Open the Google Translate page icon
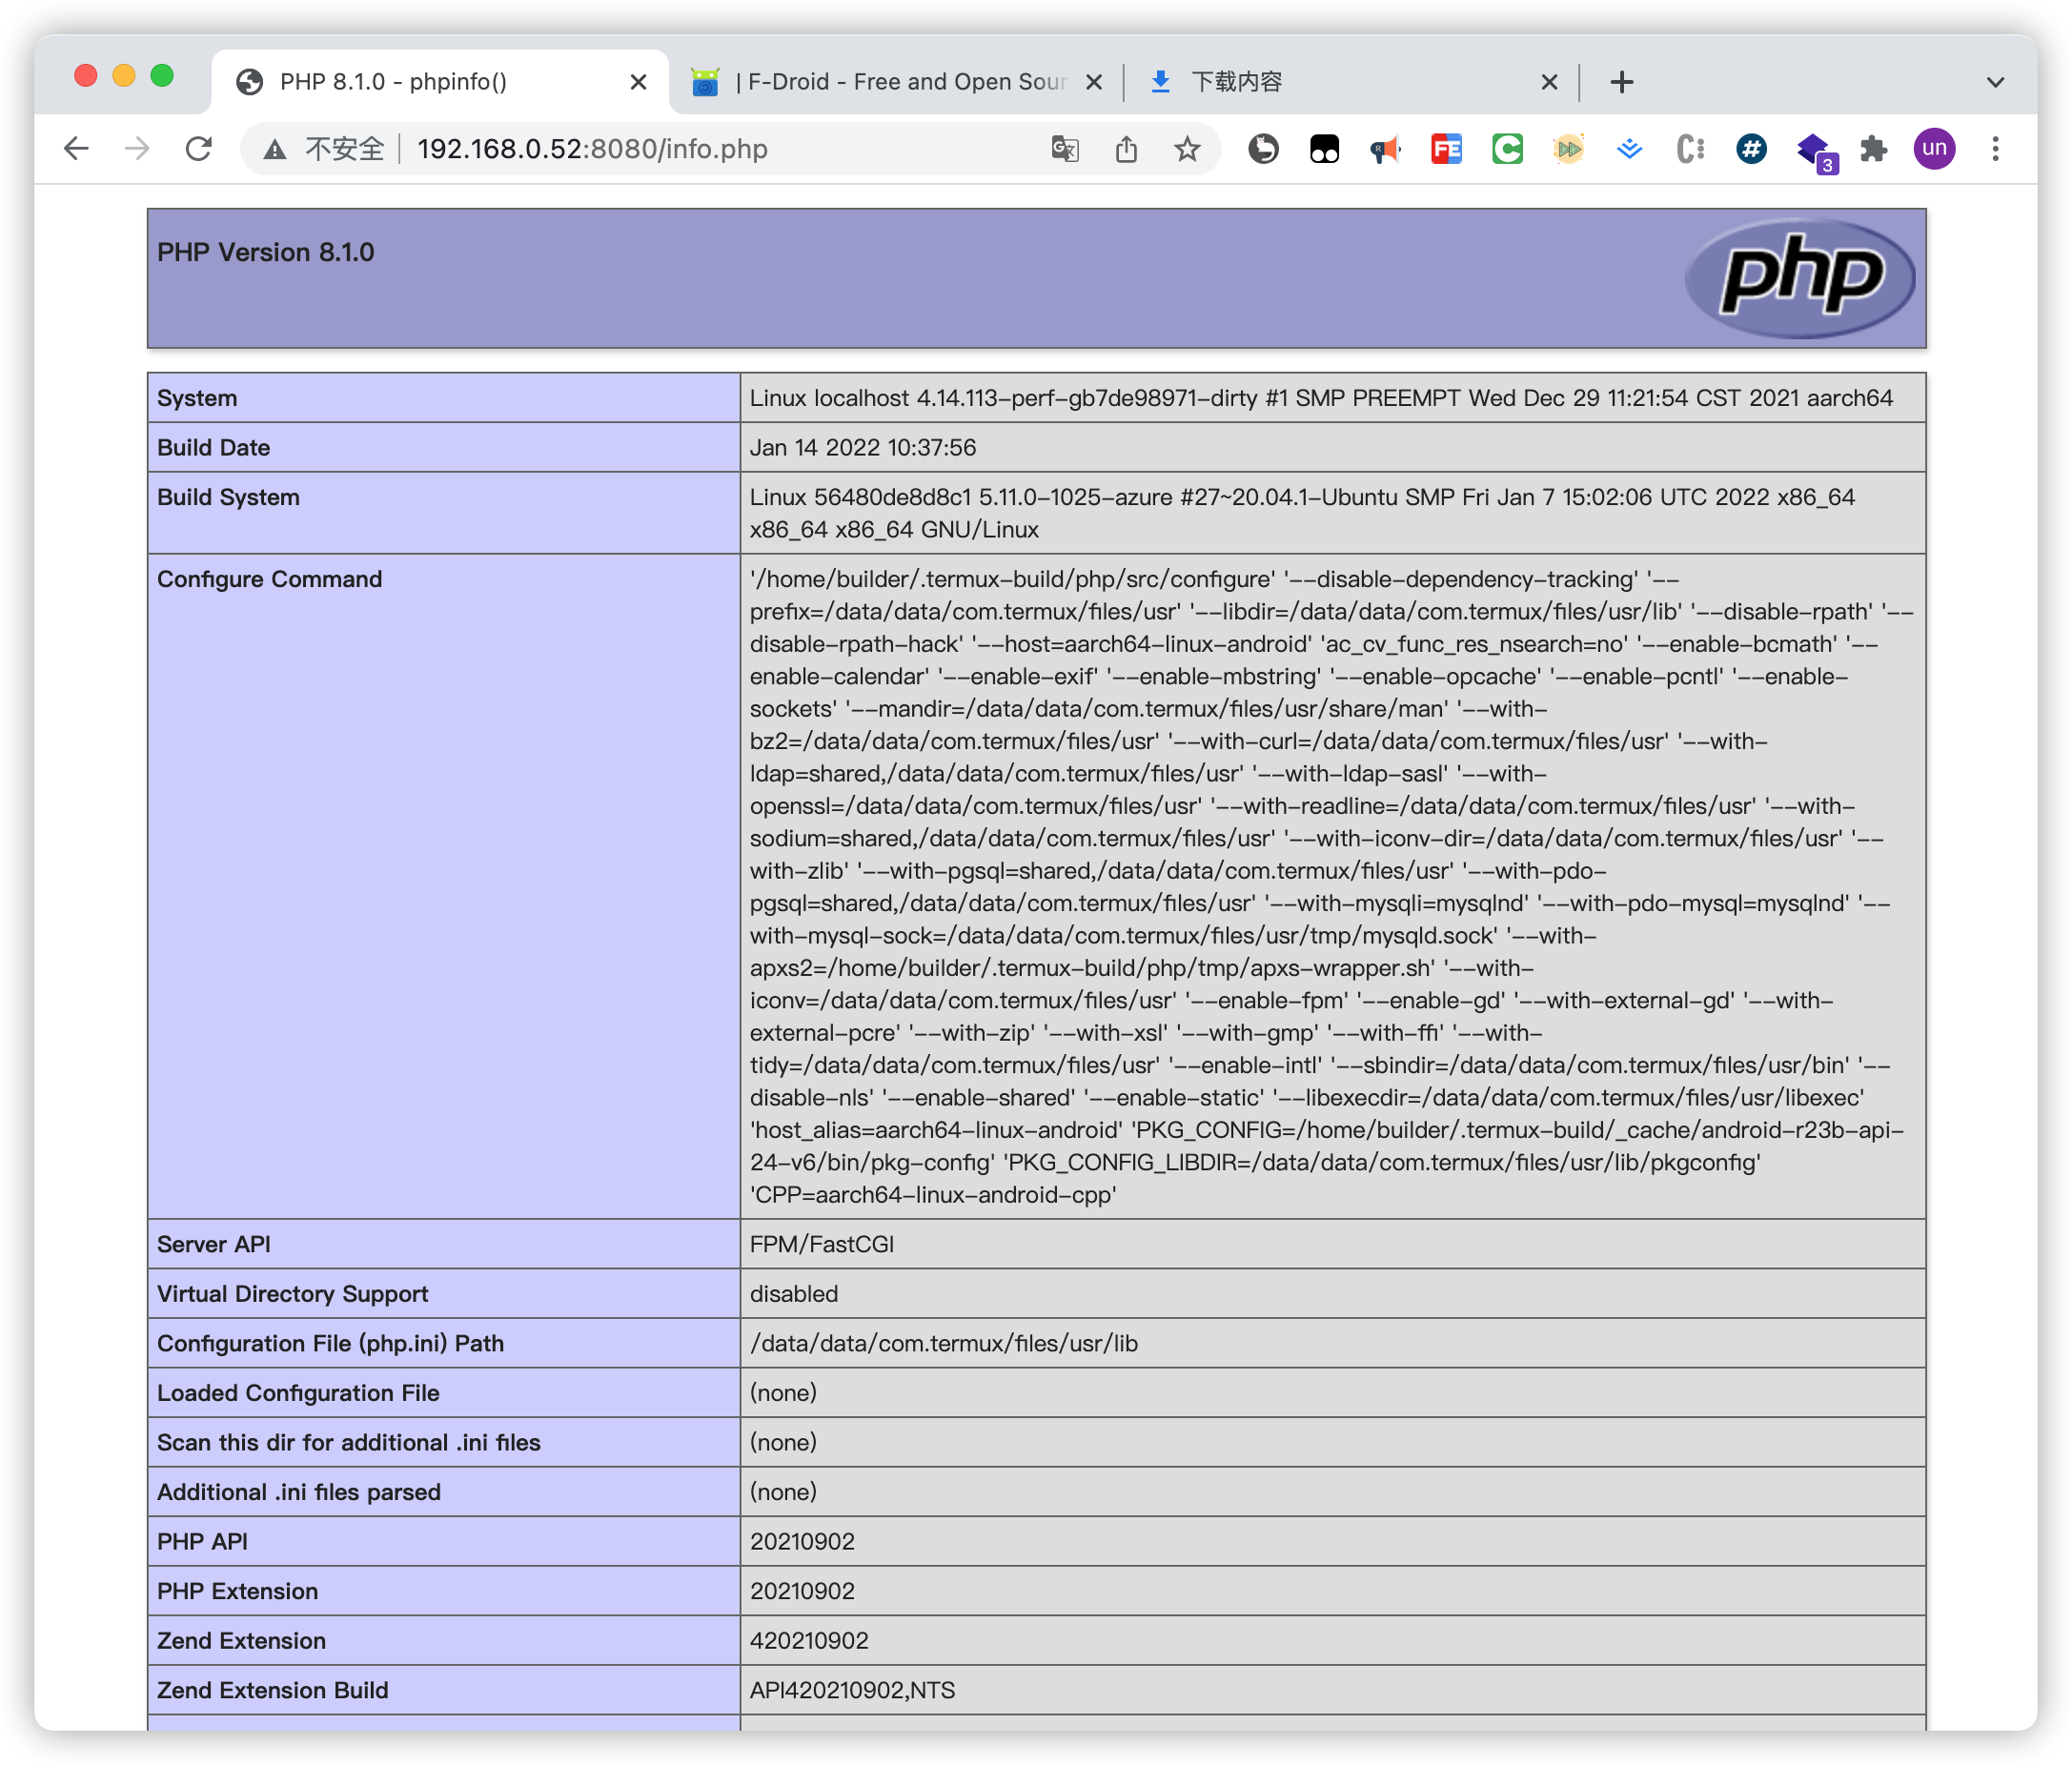The image size is (2072, 1765). [x=1065, y=148]
